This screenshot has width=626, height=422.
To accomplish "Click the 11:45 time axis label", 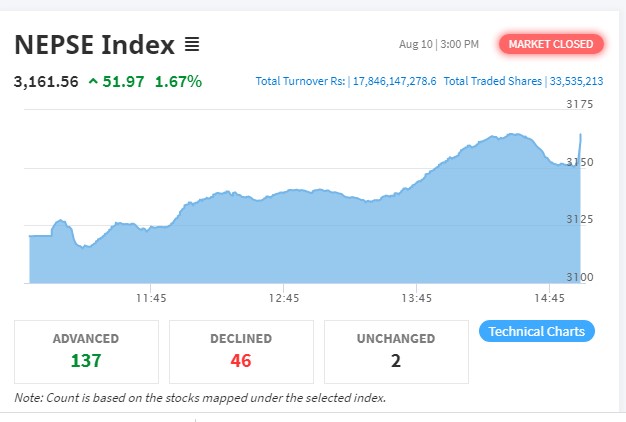I will [151, 298].
